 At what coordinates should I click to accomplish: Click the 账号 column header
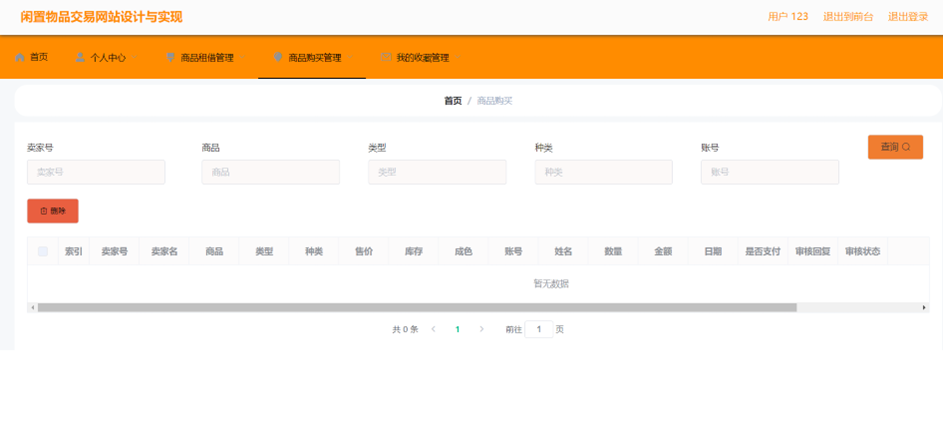[514, 252]
